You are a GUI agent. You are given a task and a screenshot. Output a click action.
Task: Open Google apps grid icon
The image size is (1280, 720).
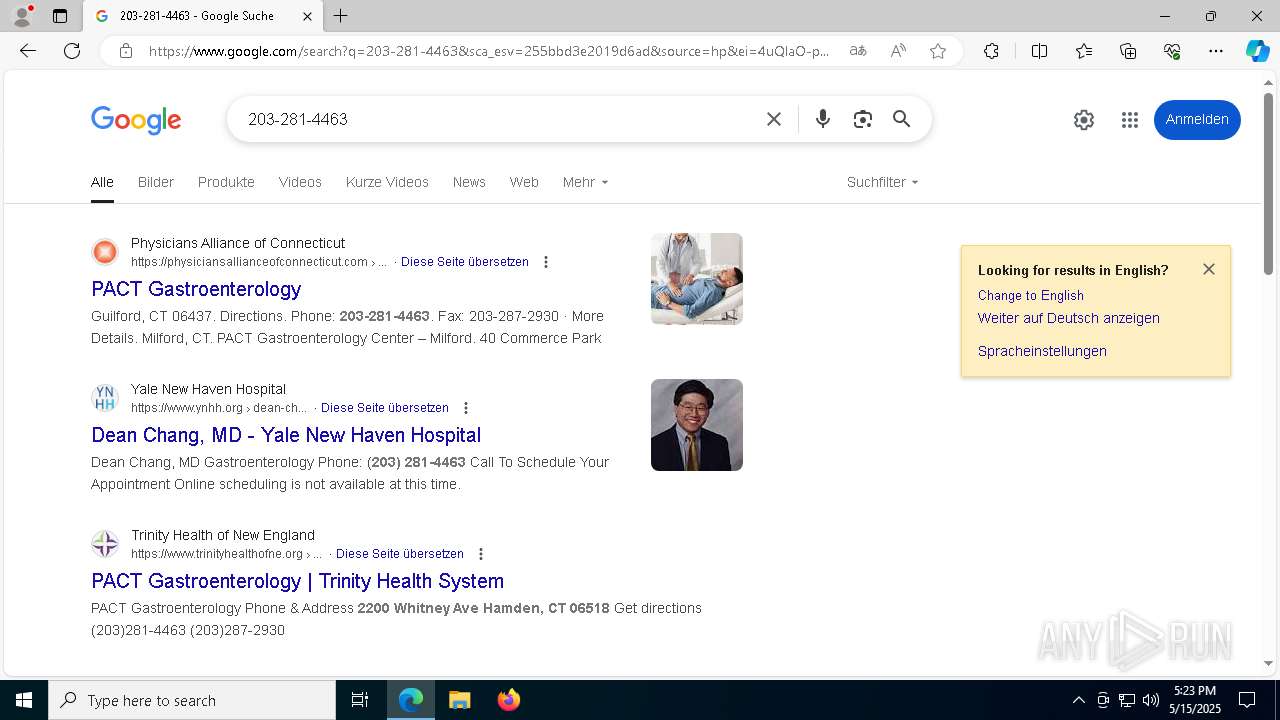[1130, 120]
